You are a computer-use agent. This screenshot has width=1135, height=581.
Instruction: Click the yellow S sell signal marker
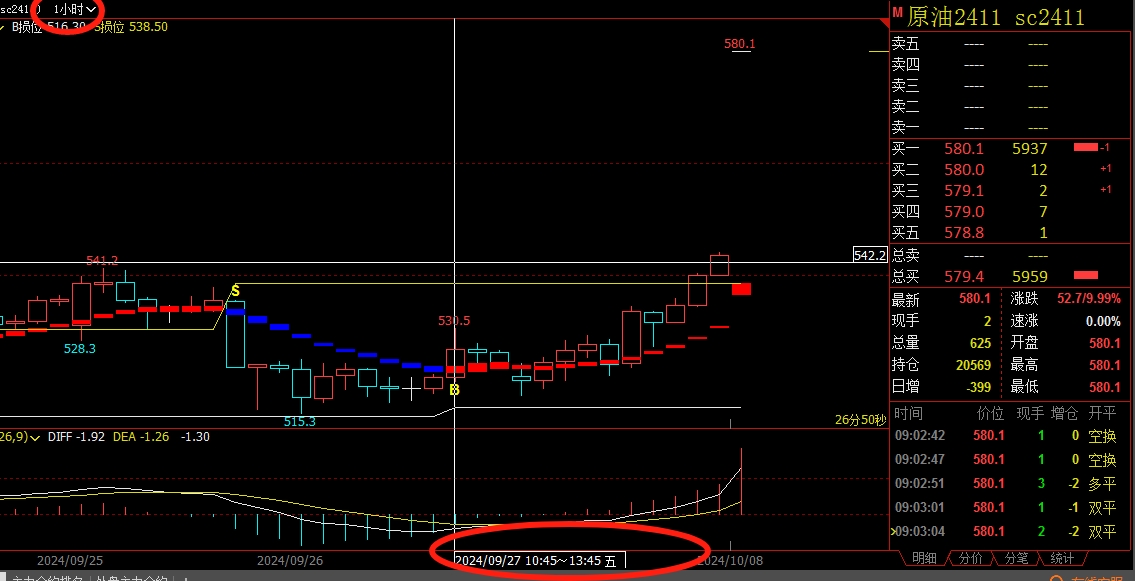pos(235,291)
